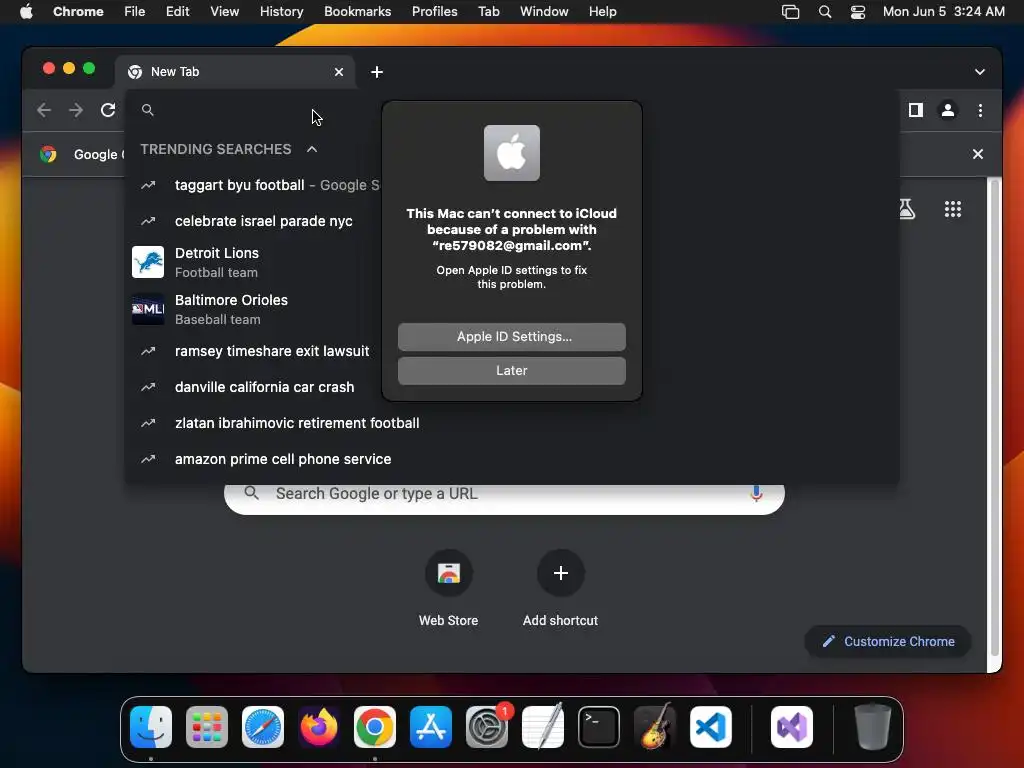Open TextEdit from the Dock
Screen dimensions: 1024x768
coord(543,727)
